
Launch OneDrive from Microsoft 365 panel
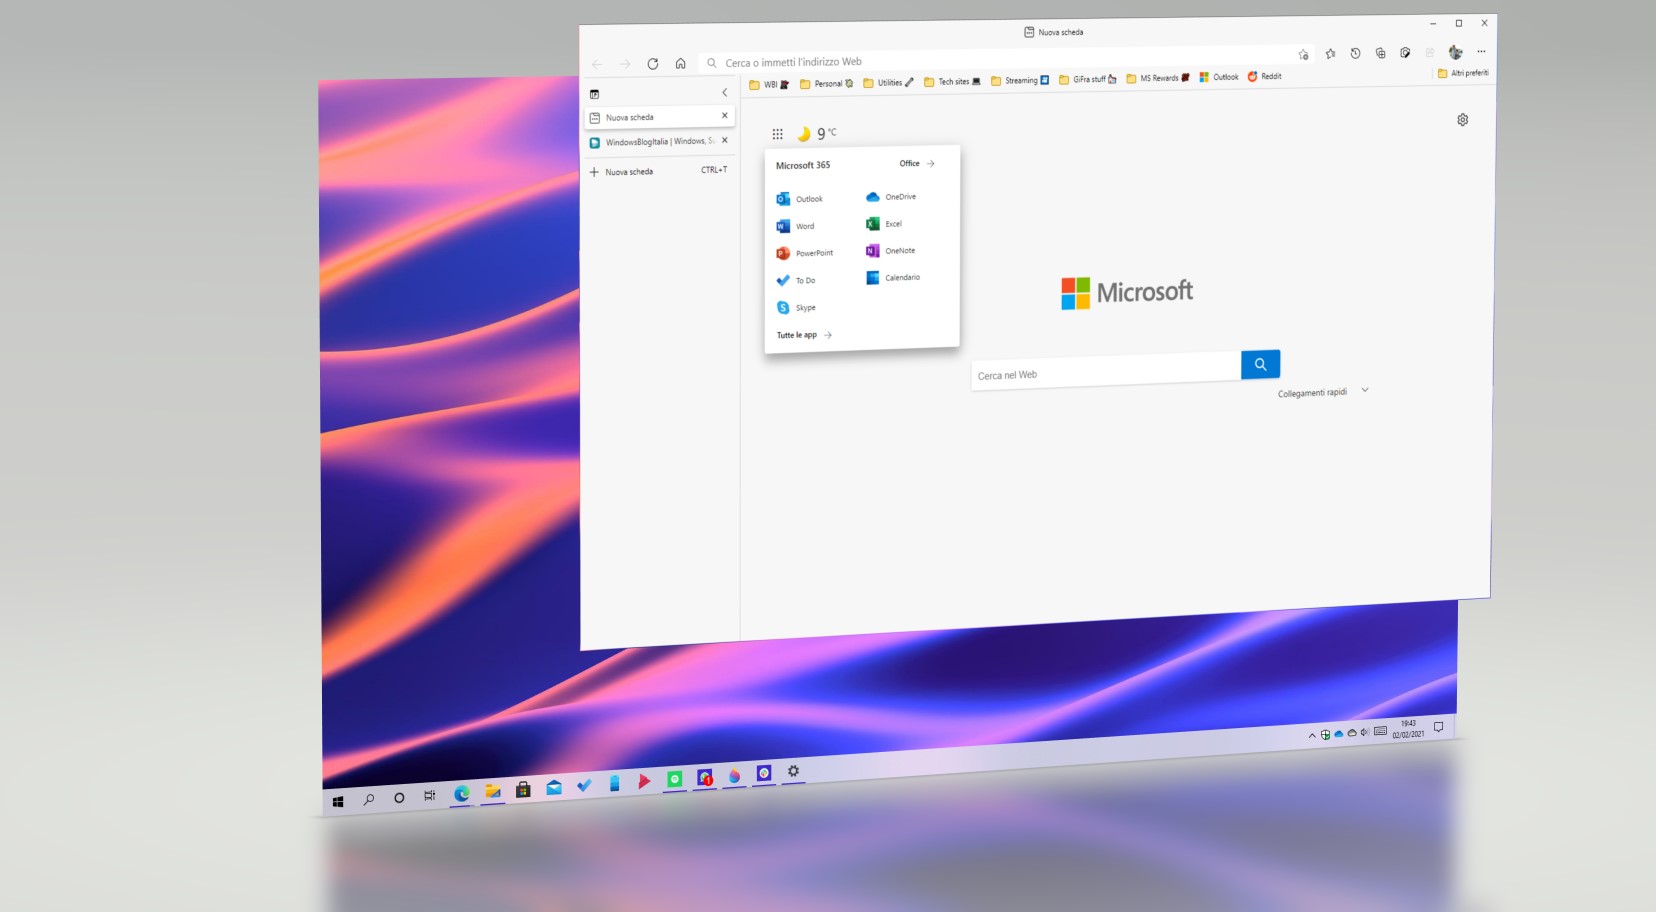pos(891,197)
